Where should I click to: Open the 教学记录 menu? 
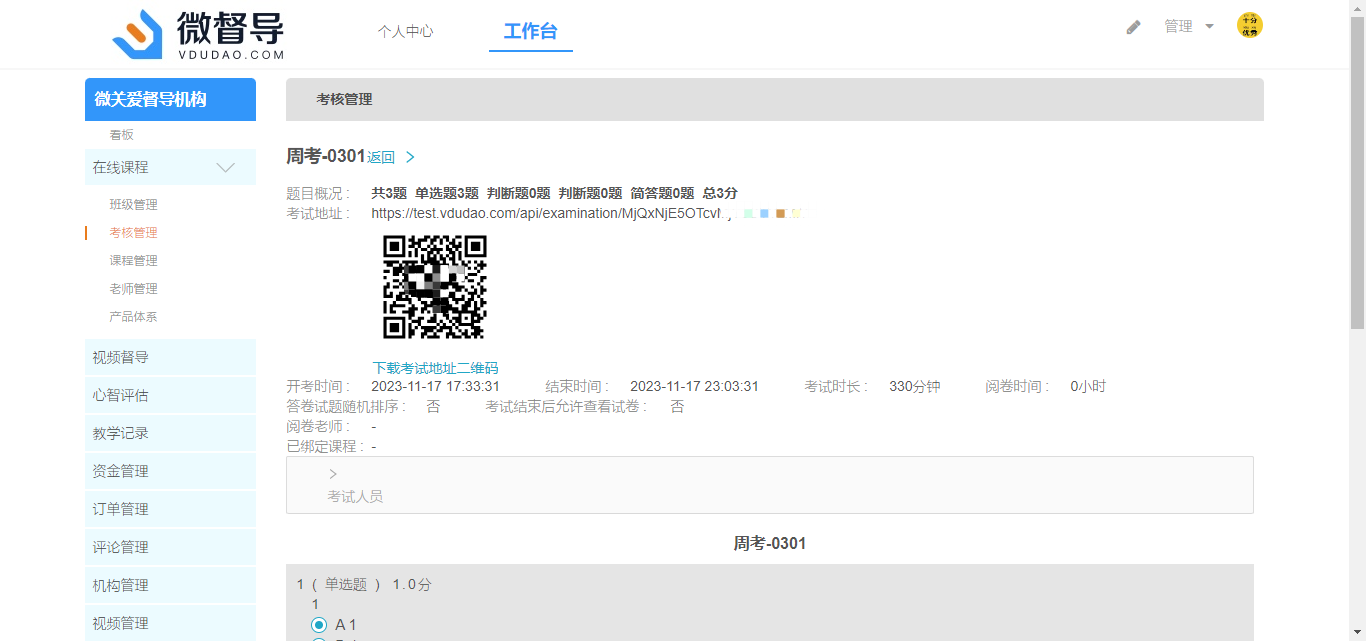pos(170,434)
